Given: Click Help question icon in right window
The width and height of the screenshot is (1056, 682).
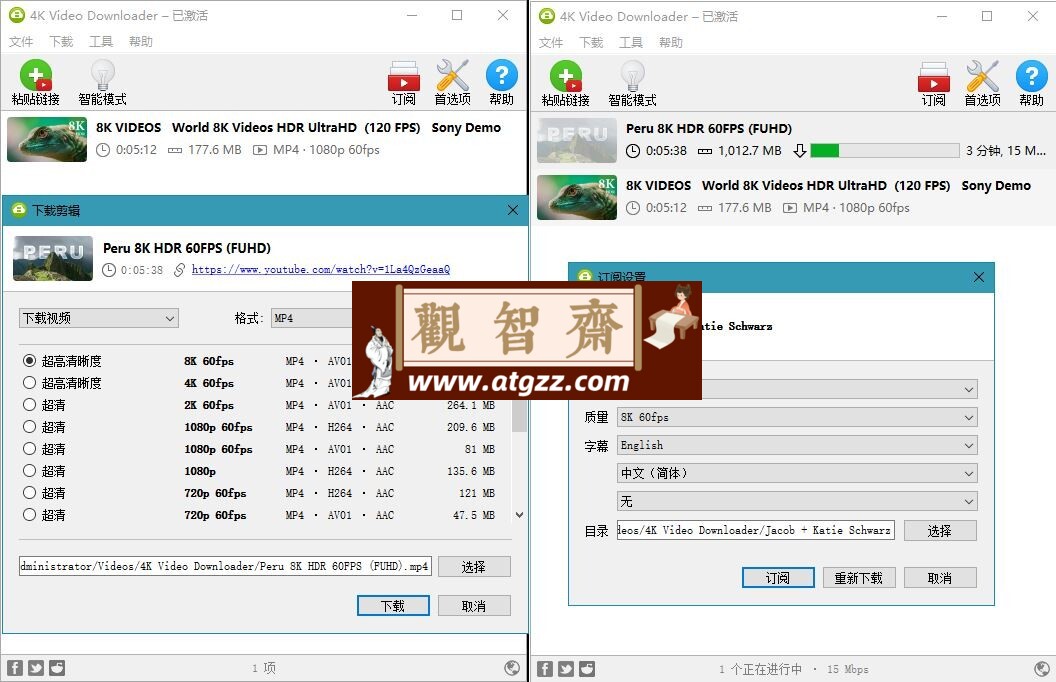Looking at the screenshot, I should pyautogui.click(x=1031, y=76).
